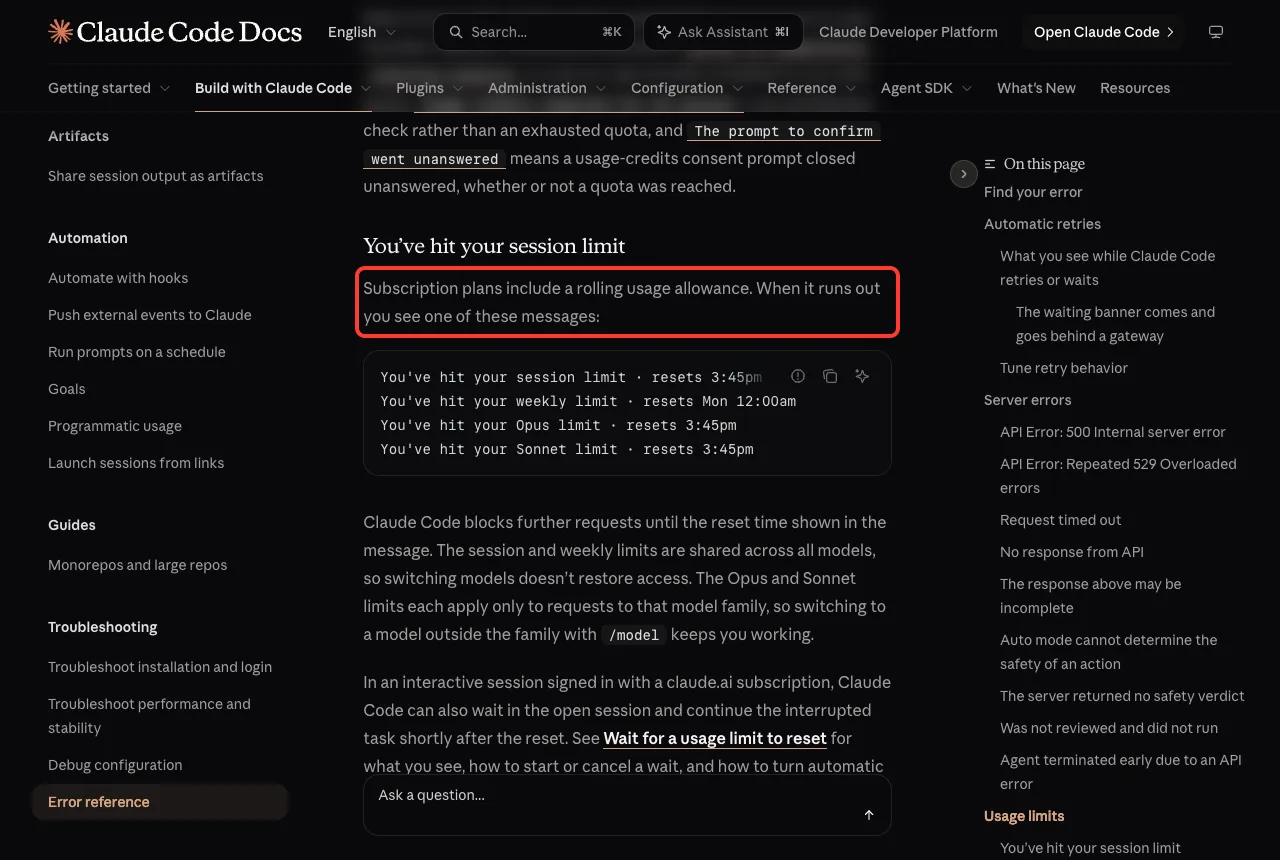
Task: Collapse the On this page panel with the chevron button
Action: point(963,174)
